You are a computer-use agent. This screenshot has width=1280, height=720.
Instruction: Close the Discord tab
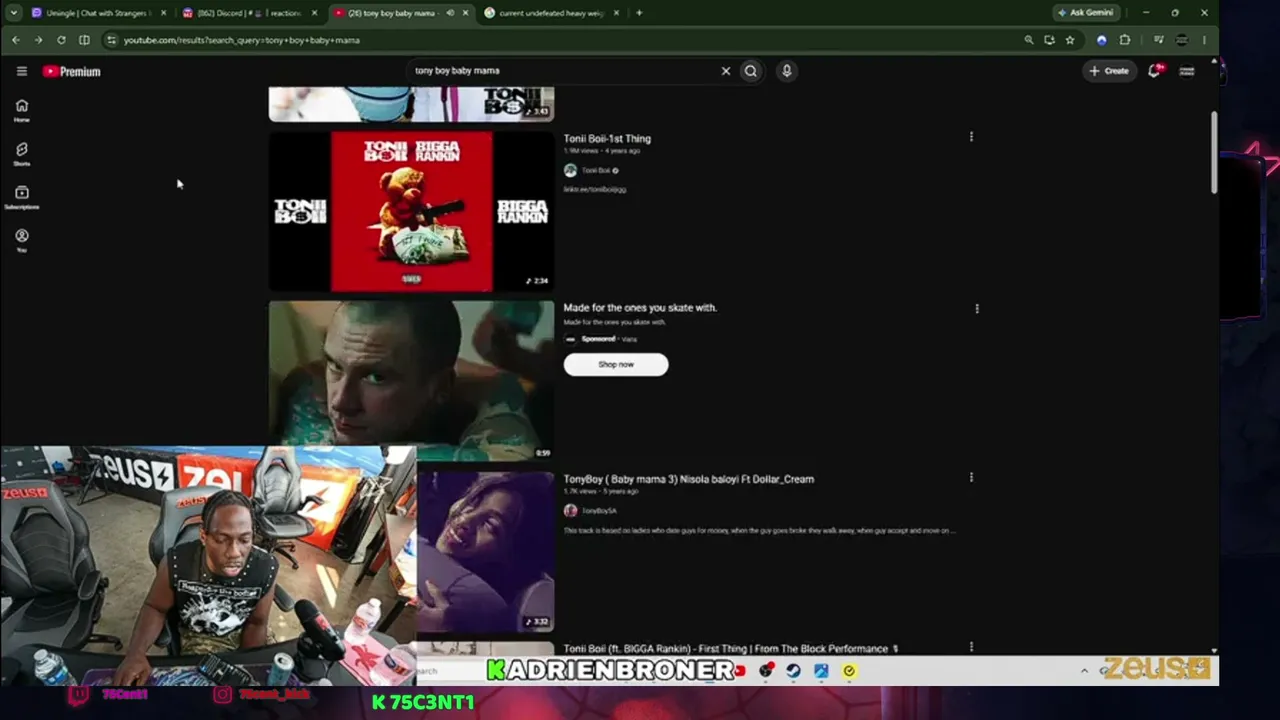[x=315, y=13]
